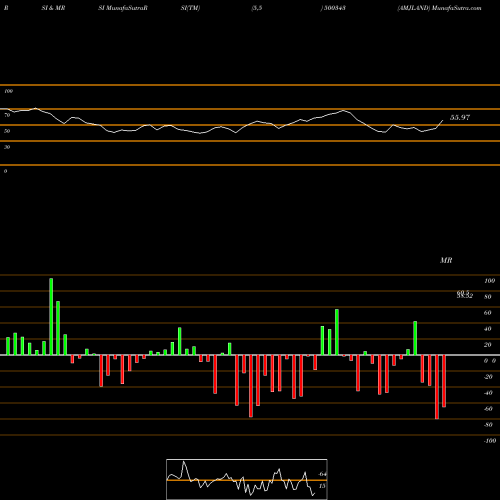Click the -100 axis label on the histogram
The image size is (500, 500).
pyautogui.click(x=490, y=441)
